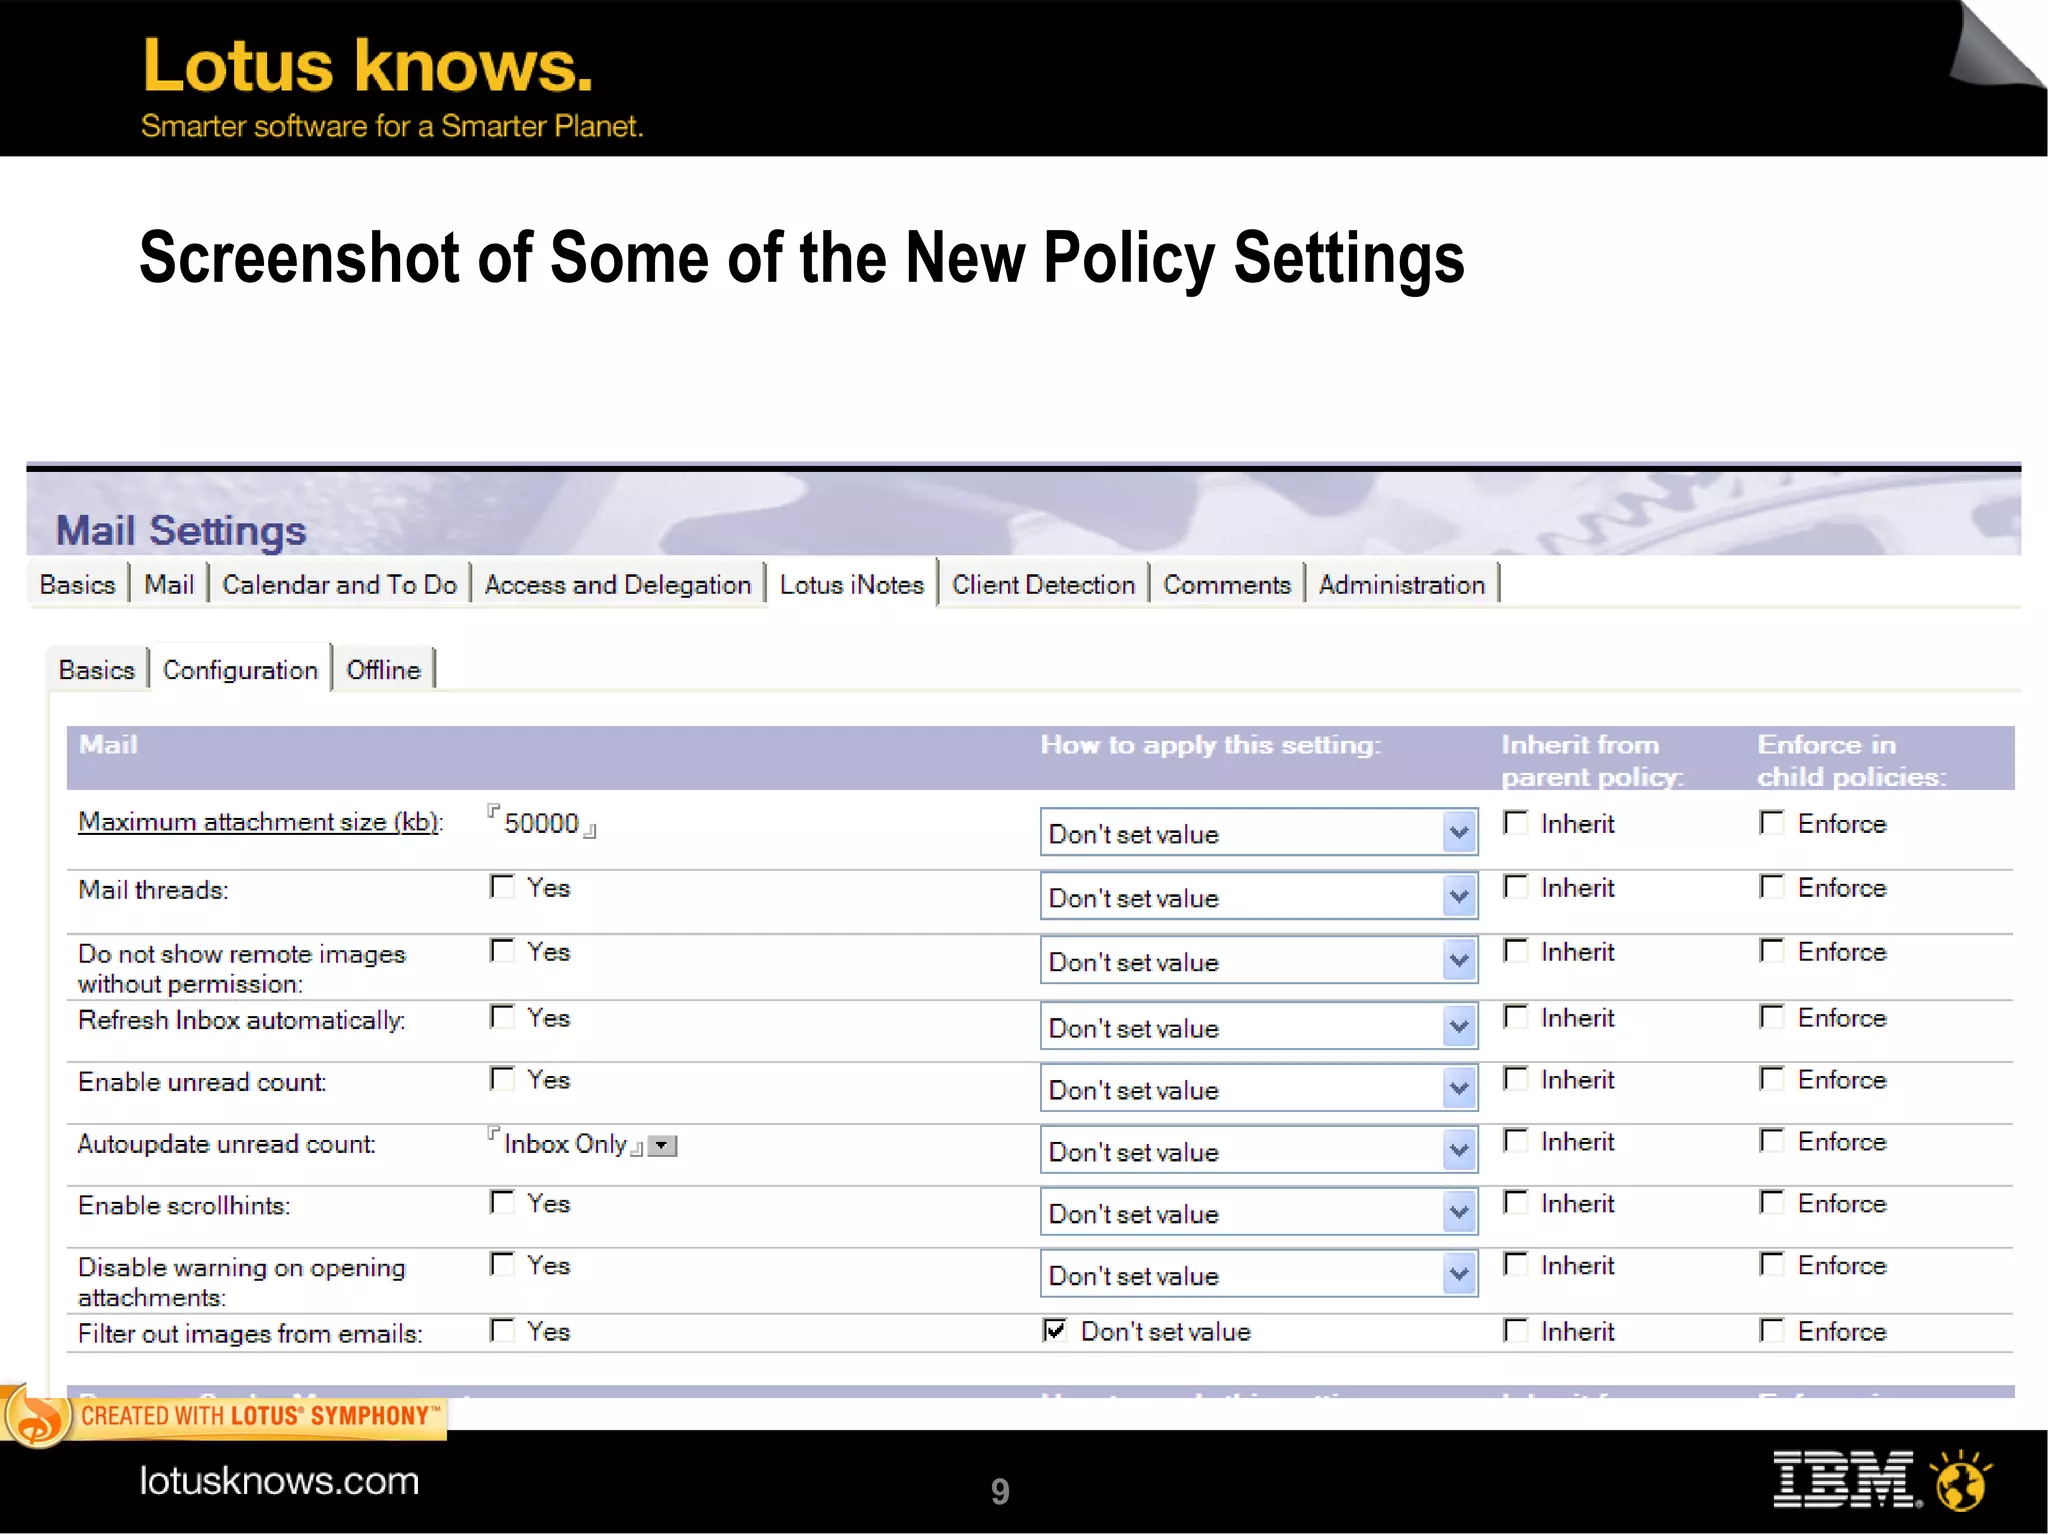Click the IBM logo in the footer
This screenshot has height=1535, width=2048.
point(1846,1480)
